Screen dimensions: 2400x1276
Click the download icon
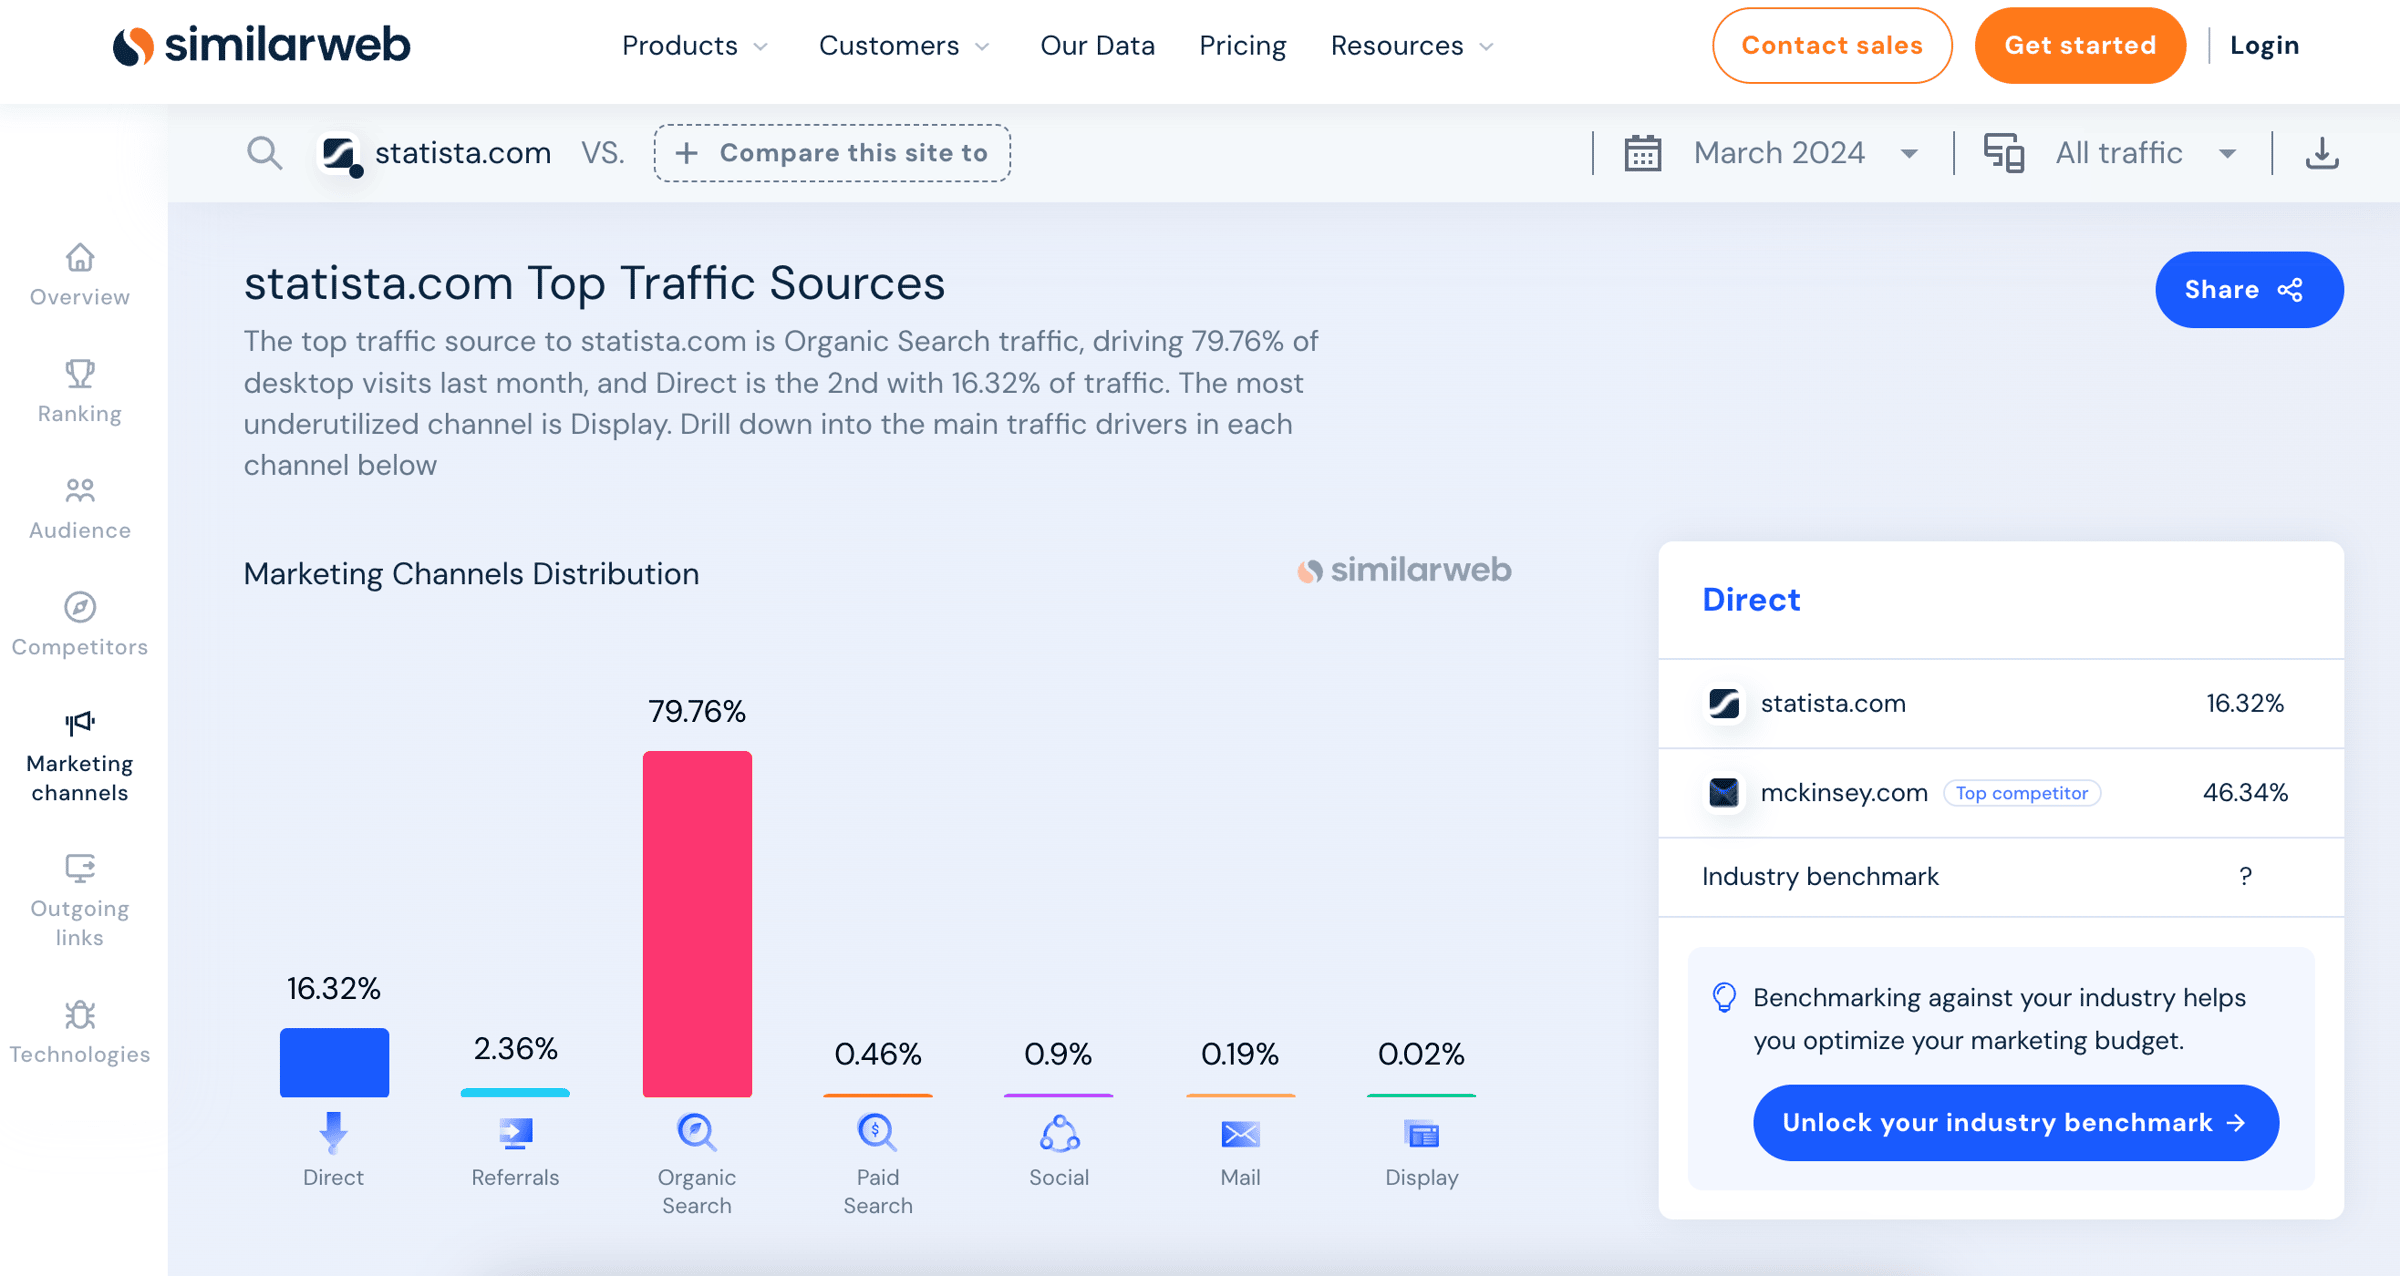(2322, 153)
